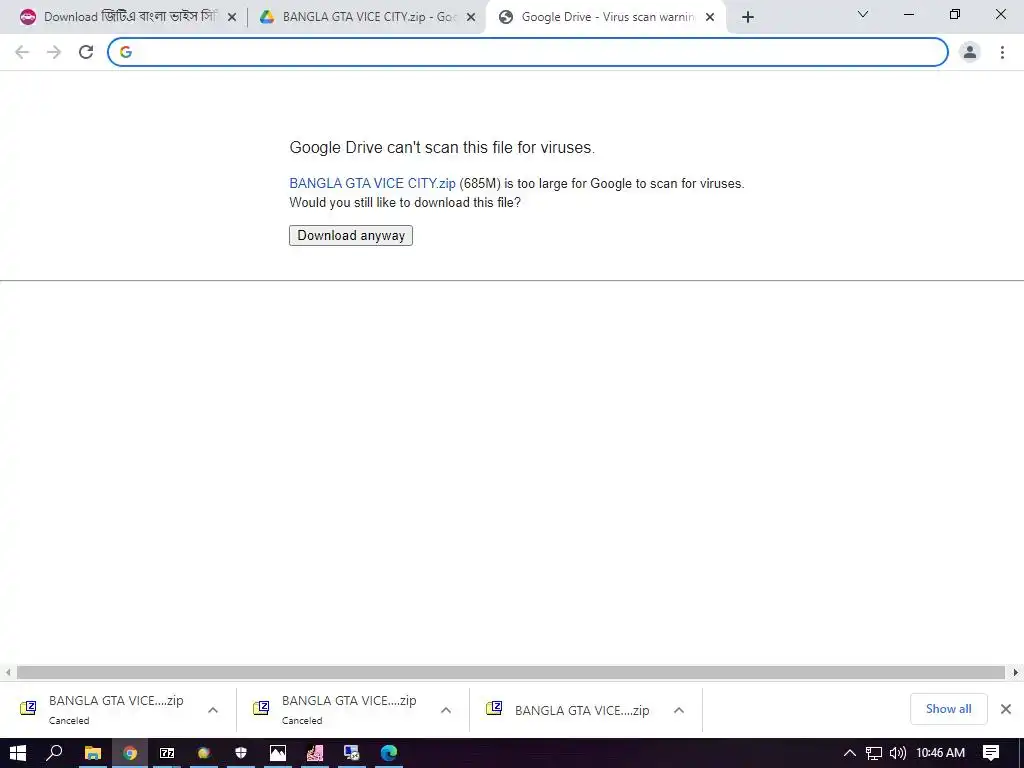
Task: Open the volume control tray icon
Action: (x=898, y=753)
